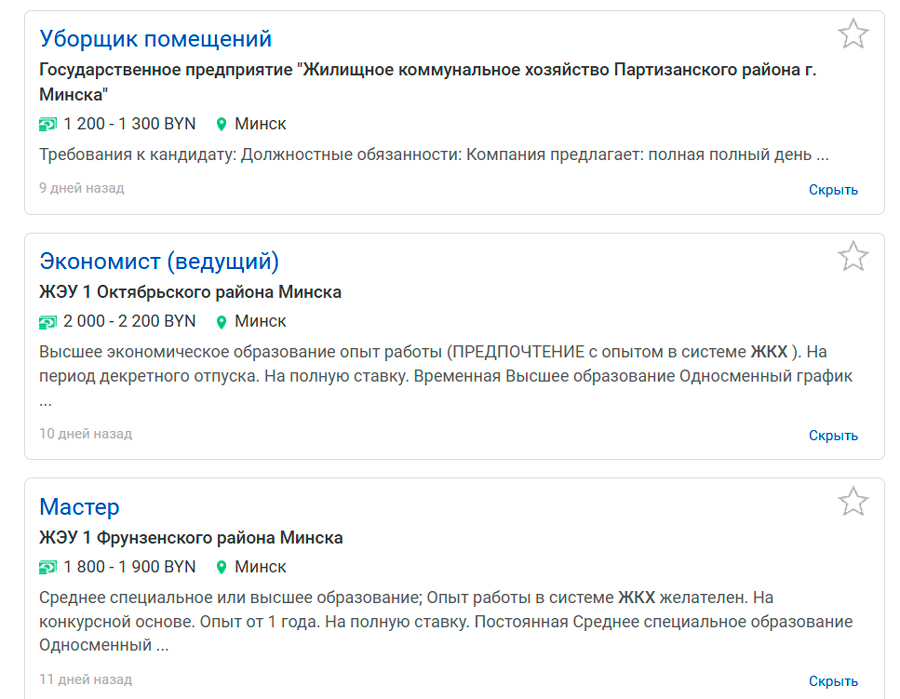Hide the Уборщик помещений listing via Скрыть
Image resolution: width=900 pixels, height=699 pixels.
point(835,188)
